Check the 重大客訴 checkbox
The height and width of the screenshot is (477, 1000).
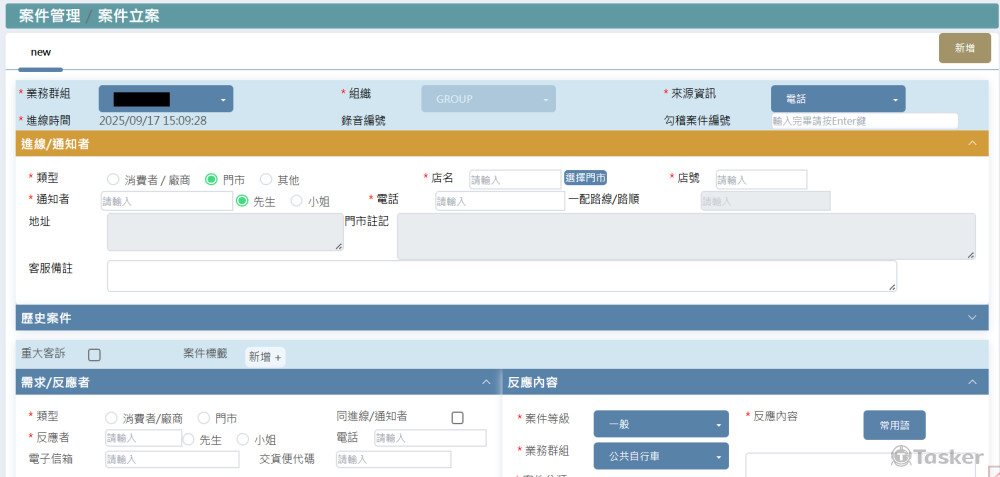tap(94, 355)
